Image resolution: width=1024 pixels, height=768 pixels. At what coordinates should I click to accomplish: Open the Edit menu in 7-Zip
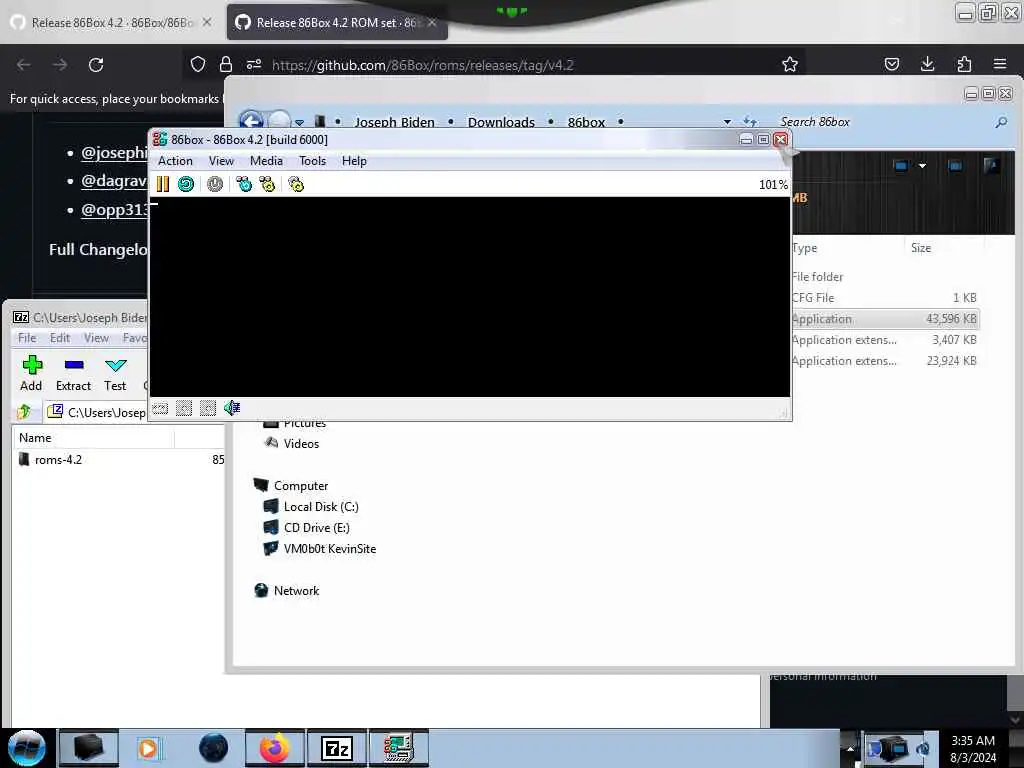(x=59, y=338)
